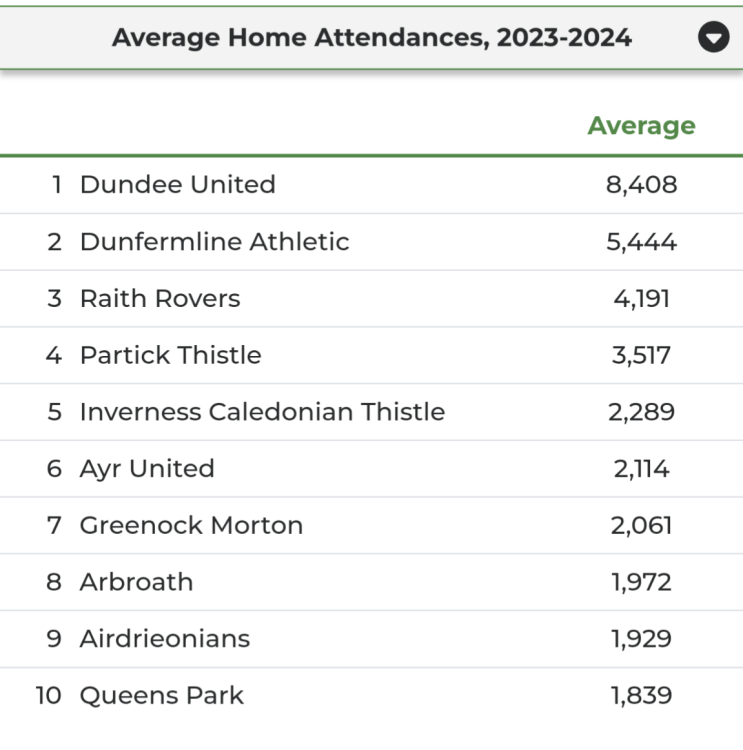The width and height of the screenshot is (743, 750).
Task: Select Dunfermline Athletic team name
Action: (x=214, y=242)
